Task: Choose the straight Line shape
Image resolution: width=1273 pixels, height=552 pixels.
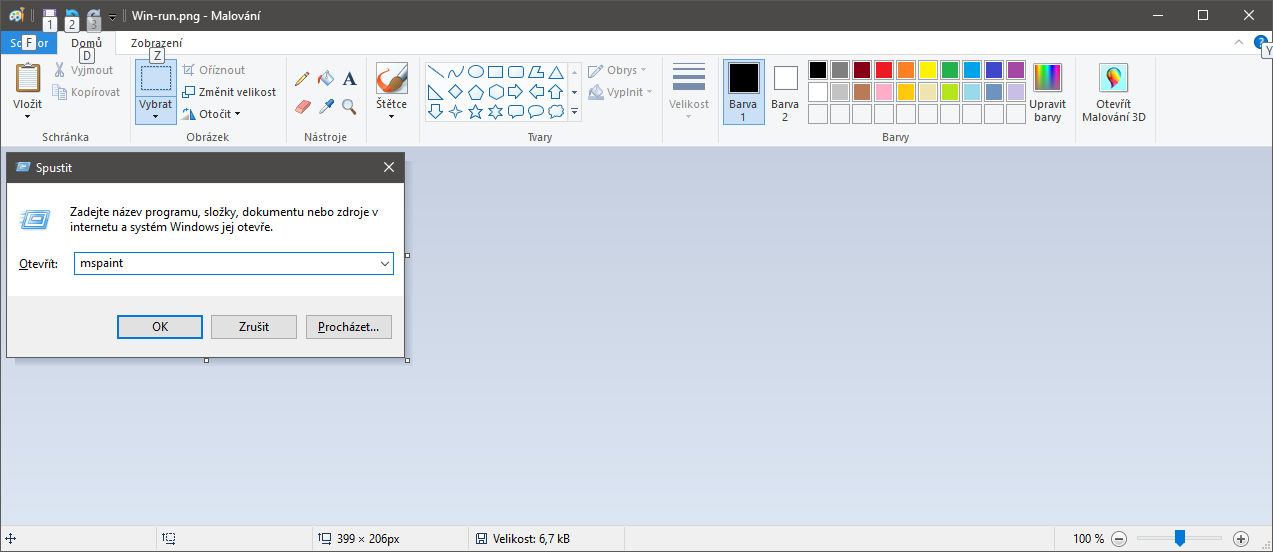Action: click(x=436, y=72)
